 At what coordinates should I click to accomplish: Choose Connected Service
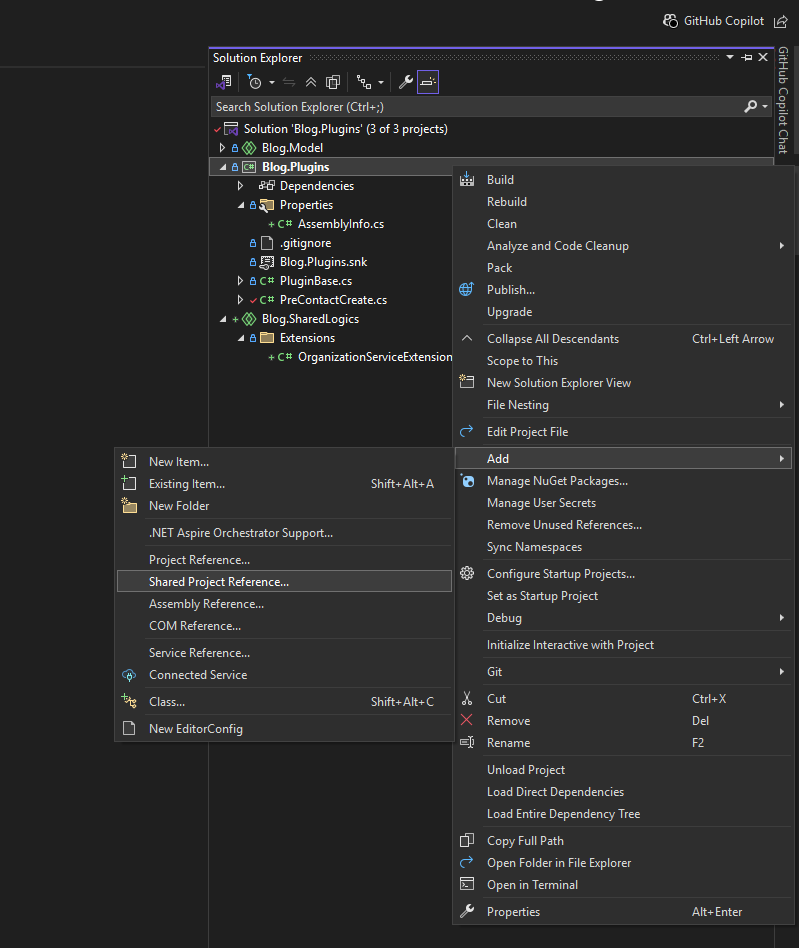coord(284,675)
